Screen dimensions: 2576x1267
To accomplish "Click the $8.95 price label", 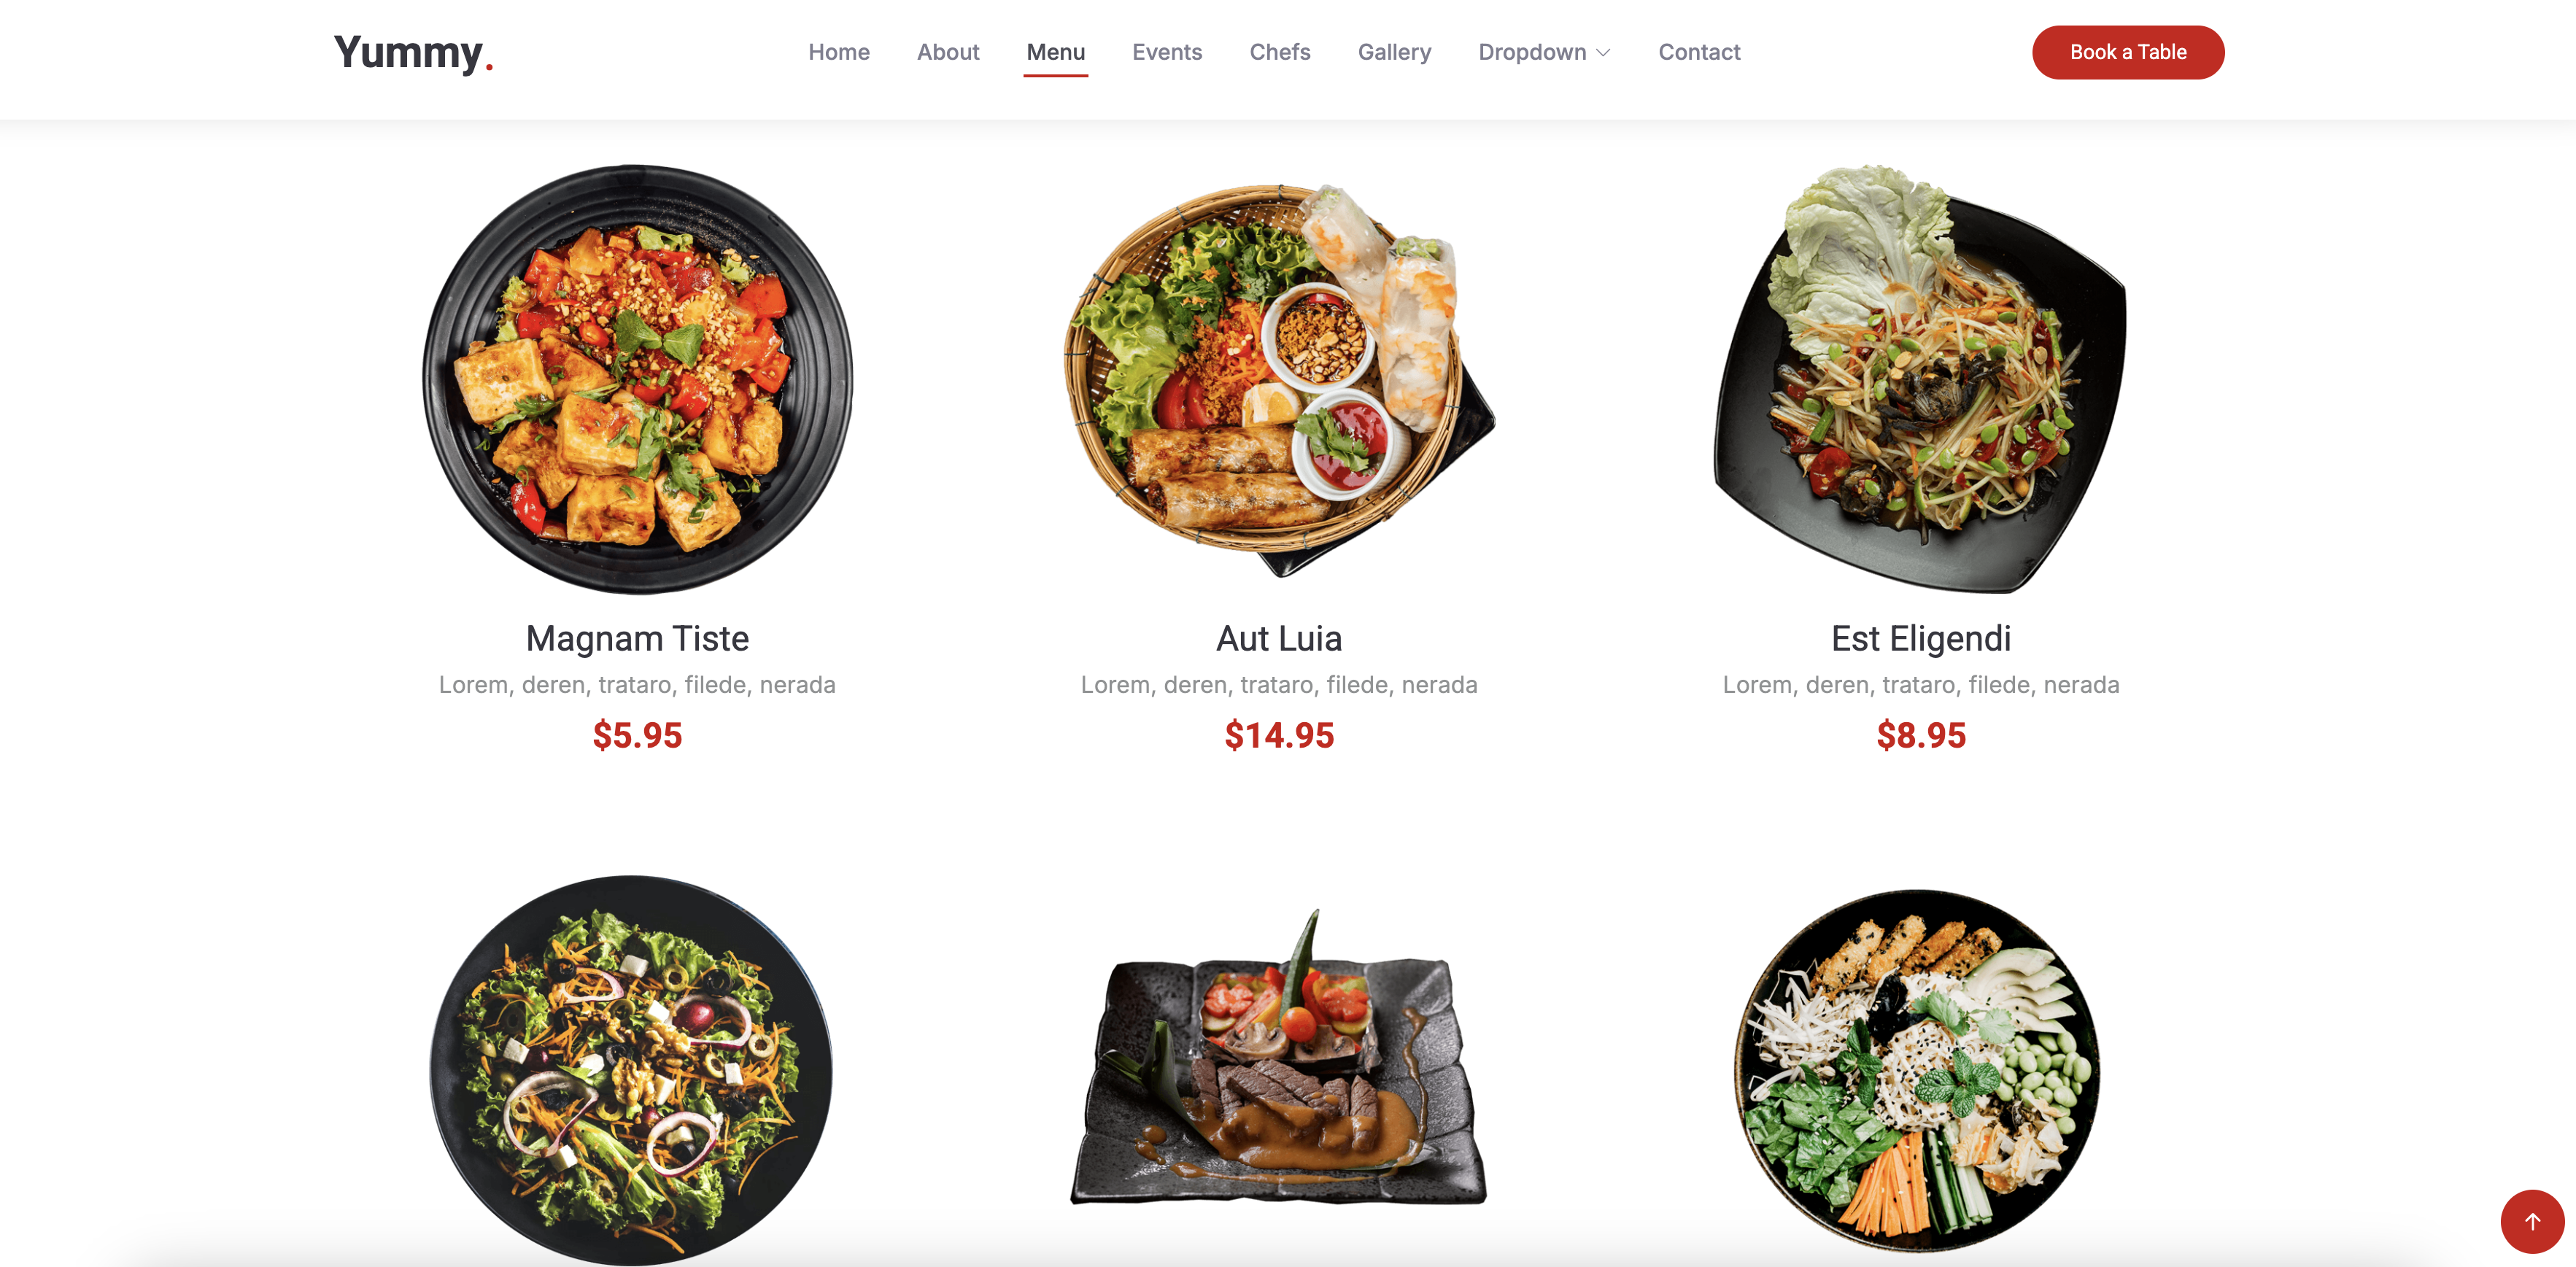I will coord(1920,735).
